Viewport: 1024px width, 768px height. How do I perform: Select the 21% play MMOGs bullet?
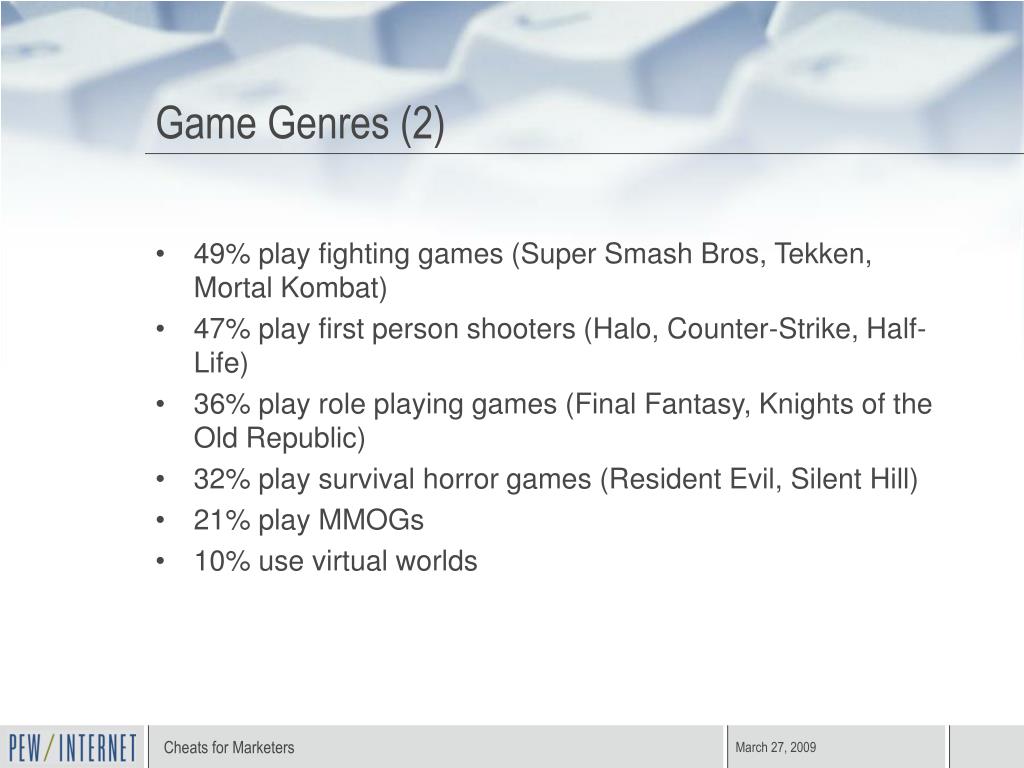[x=308, y=520]
